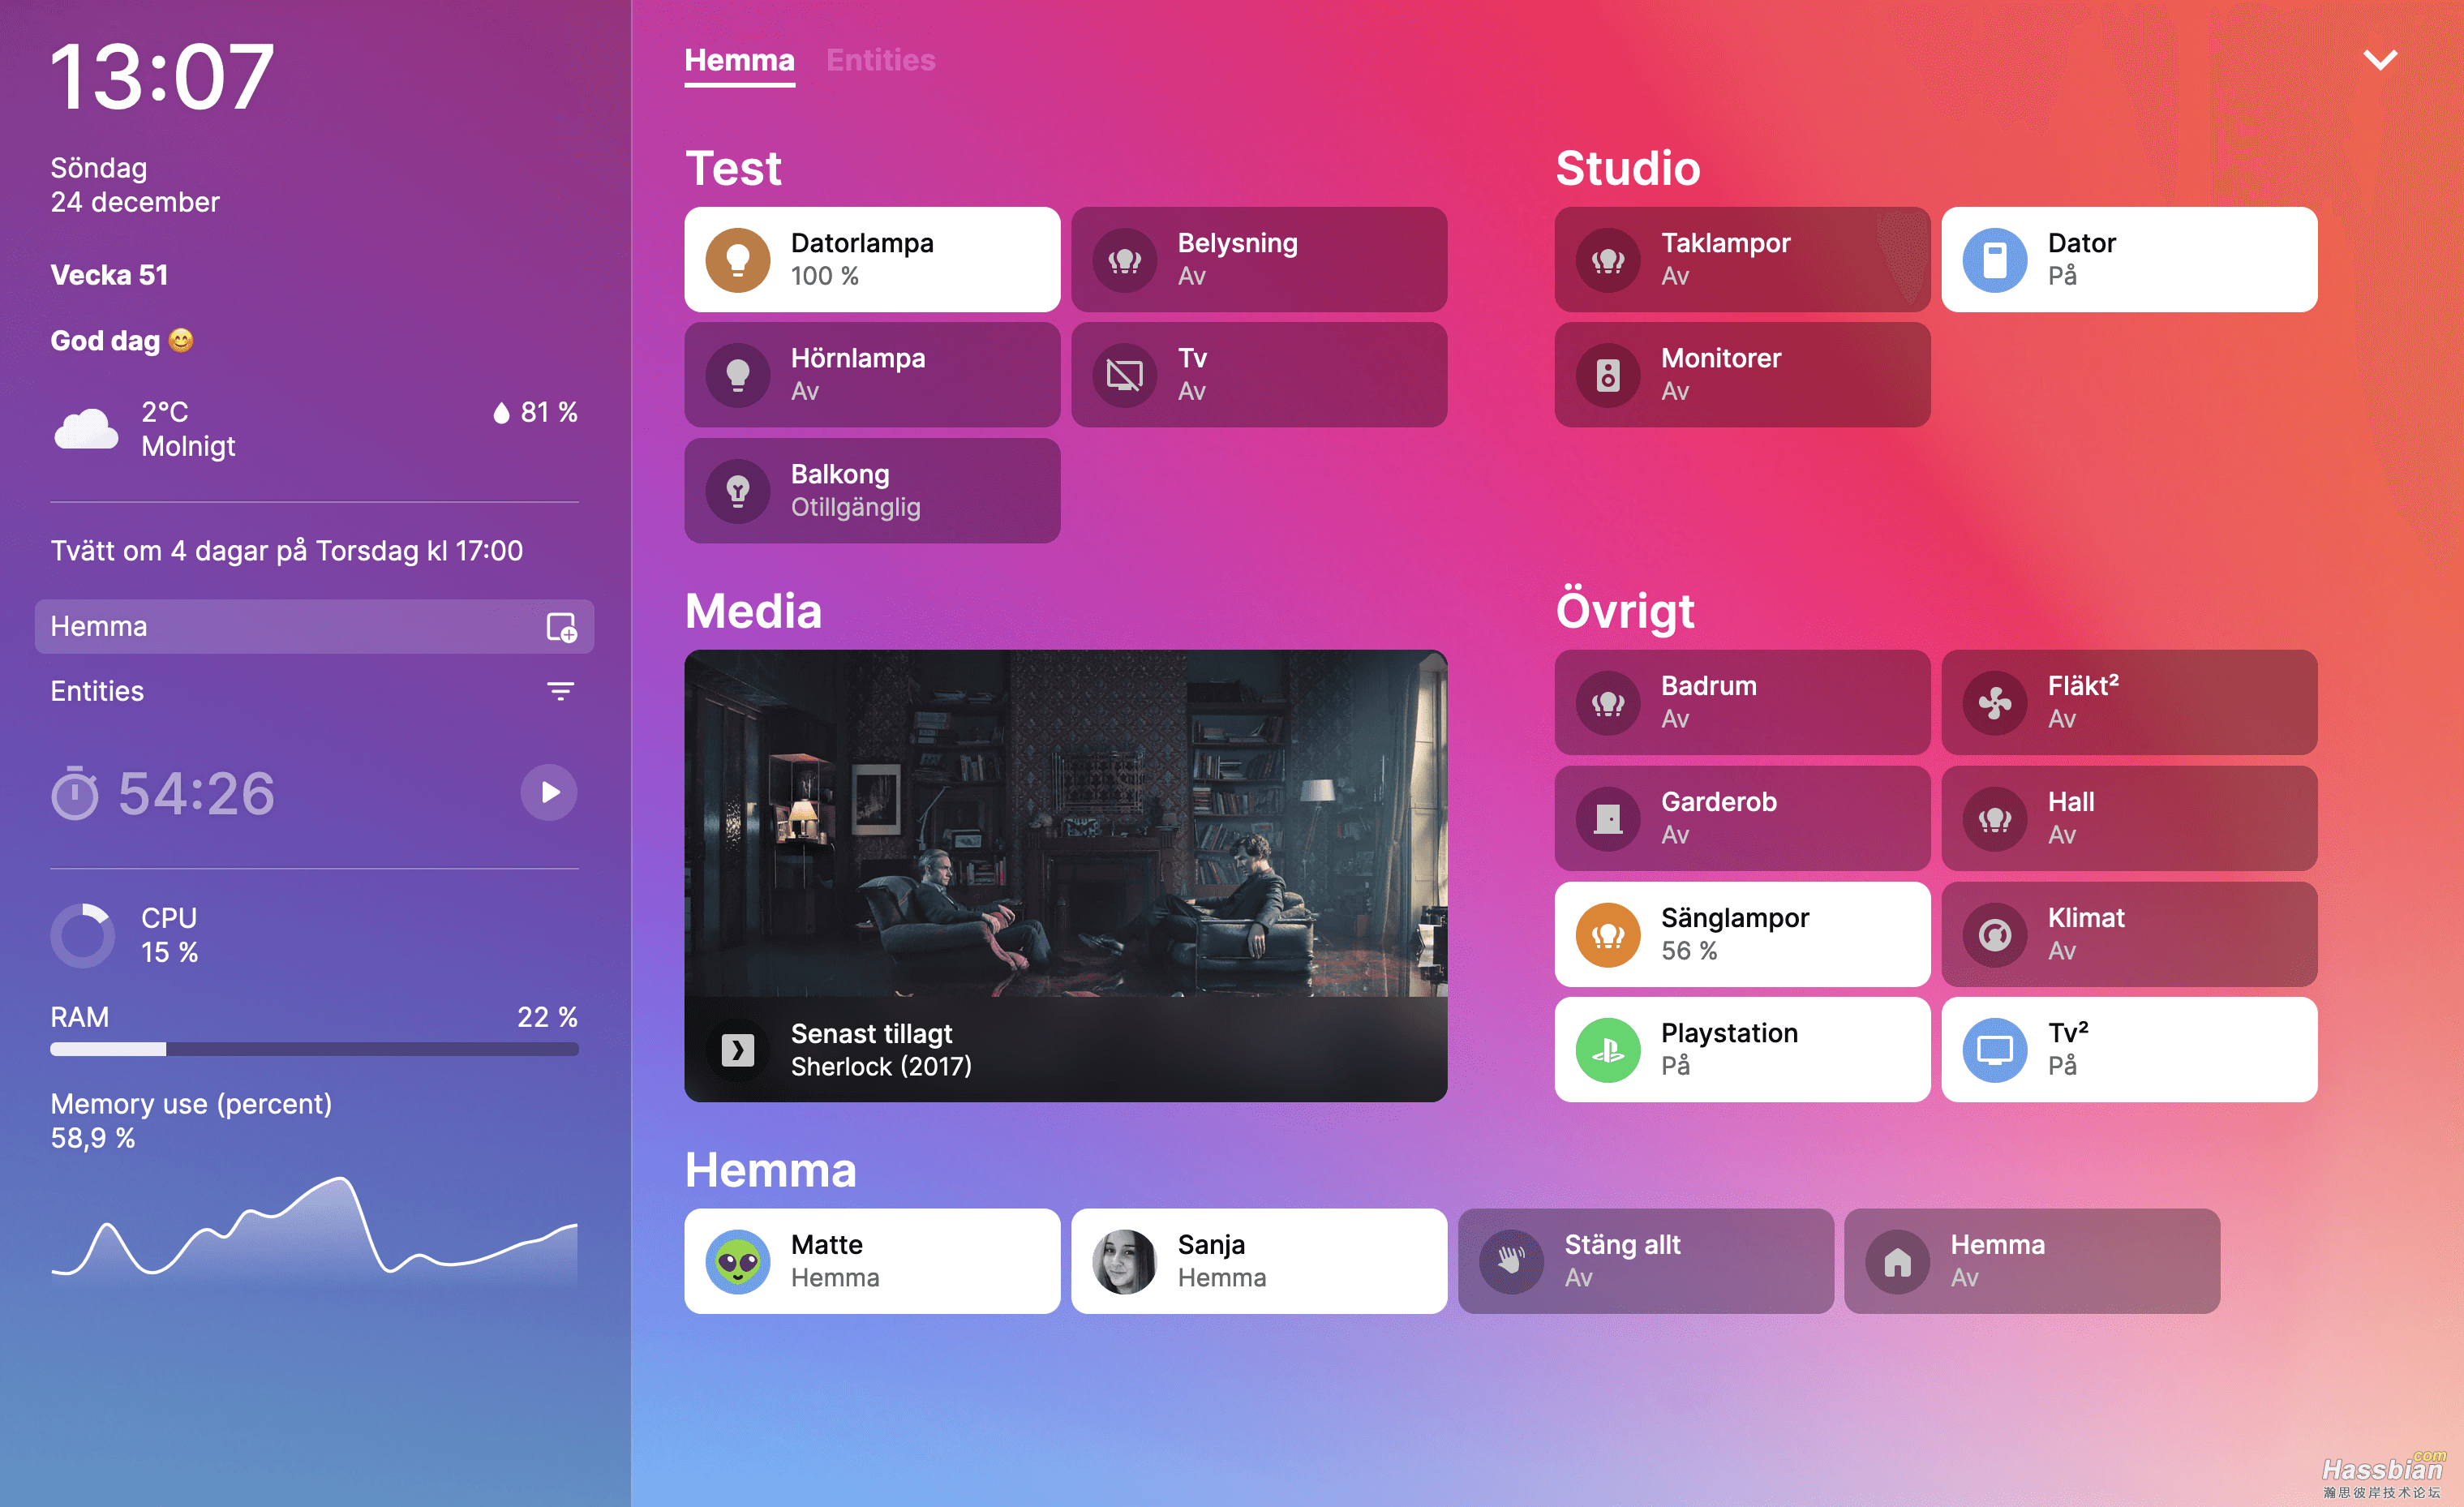This screenshot has width=2464, height=1507.
Task: Toggle the Fläkt² fan card
Action: (2129, 703)
